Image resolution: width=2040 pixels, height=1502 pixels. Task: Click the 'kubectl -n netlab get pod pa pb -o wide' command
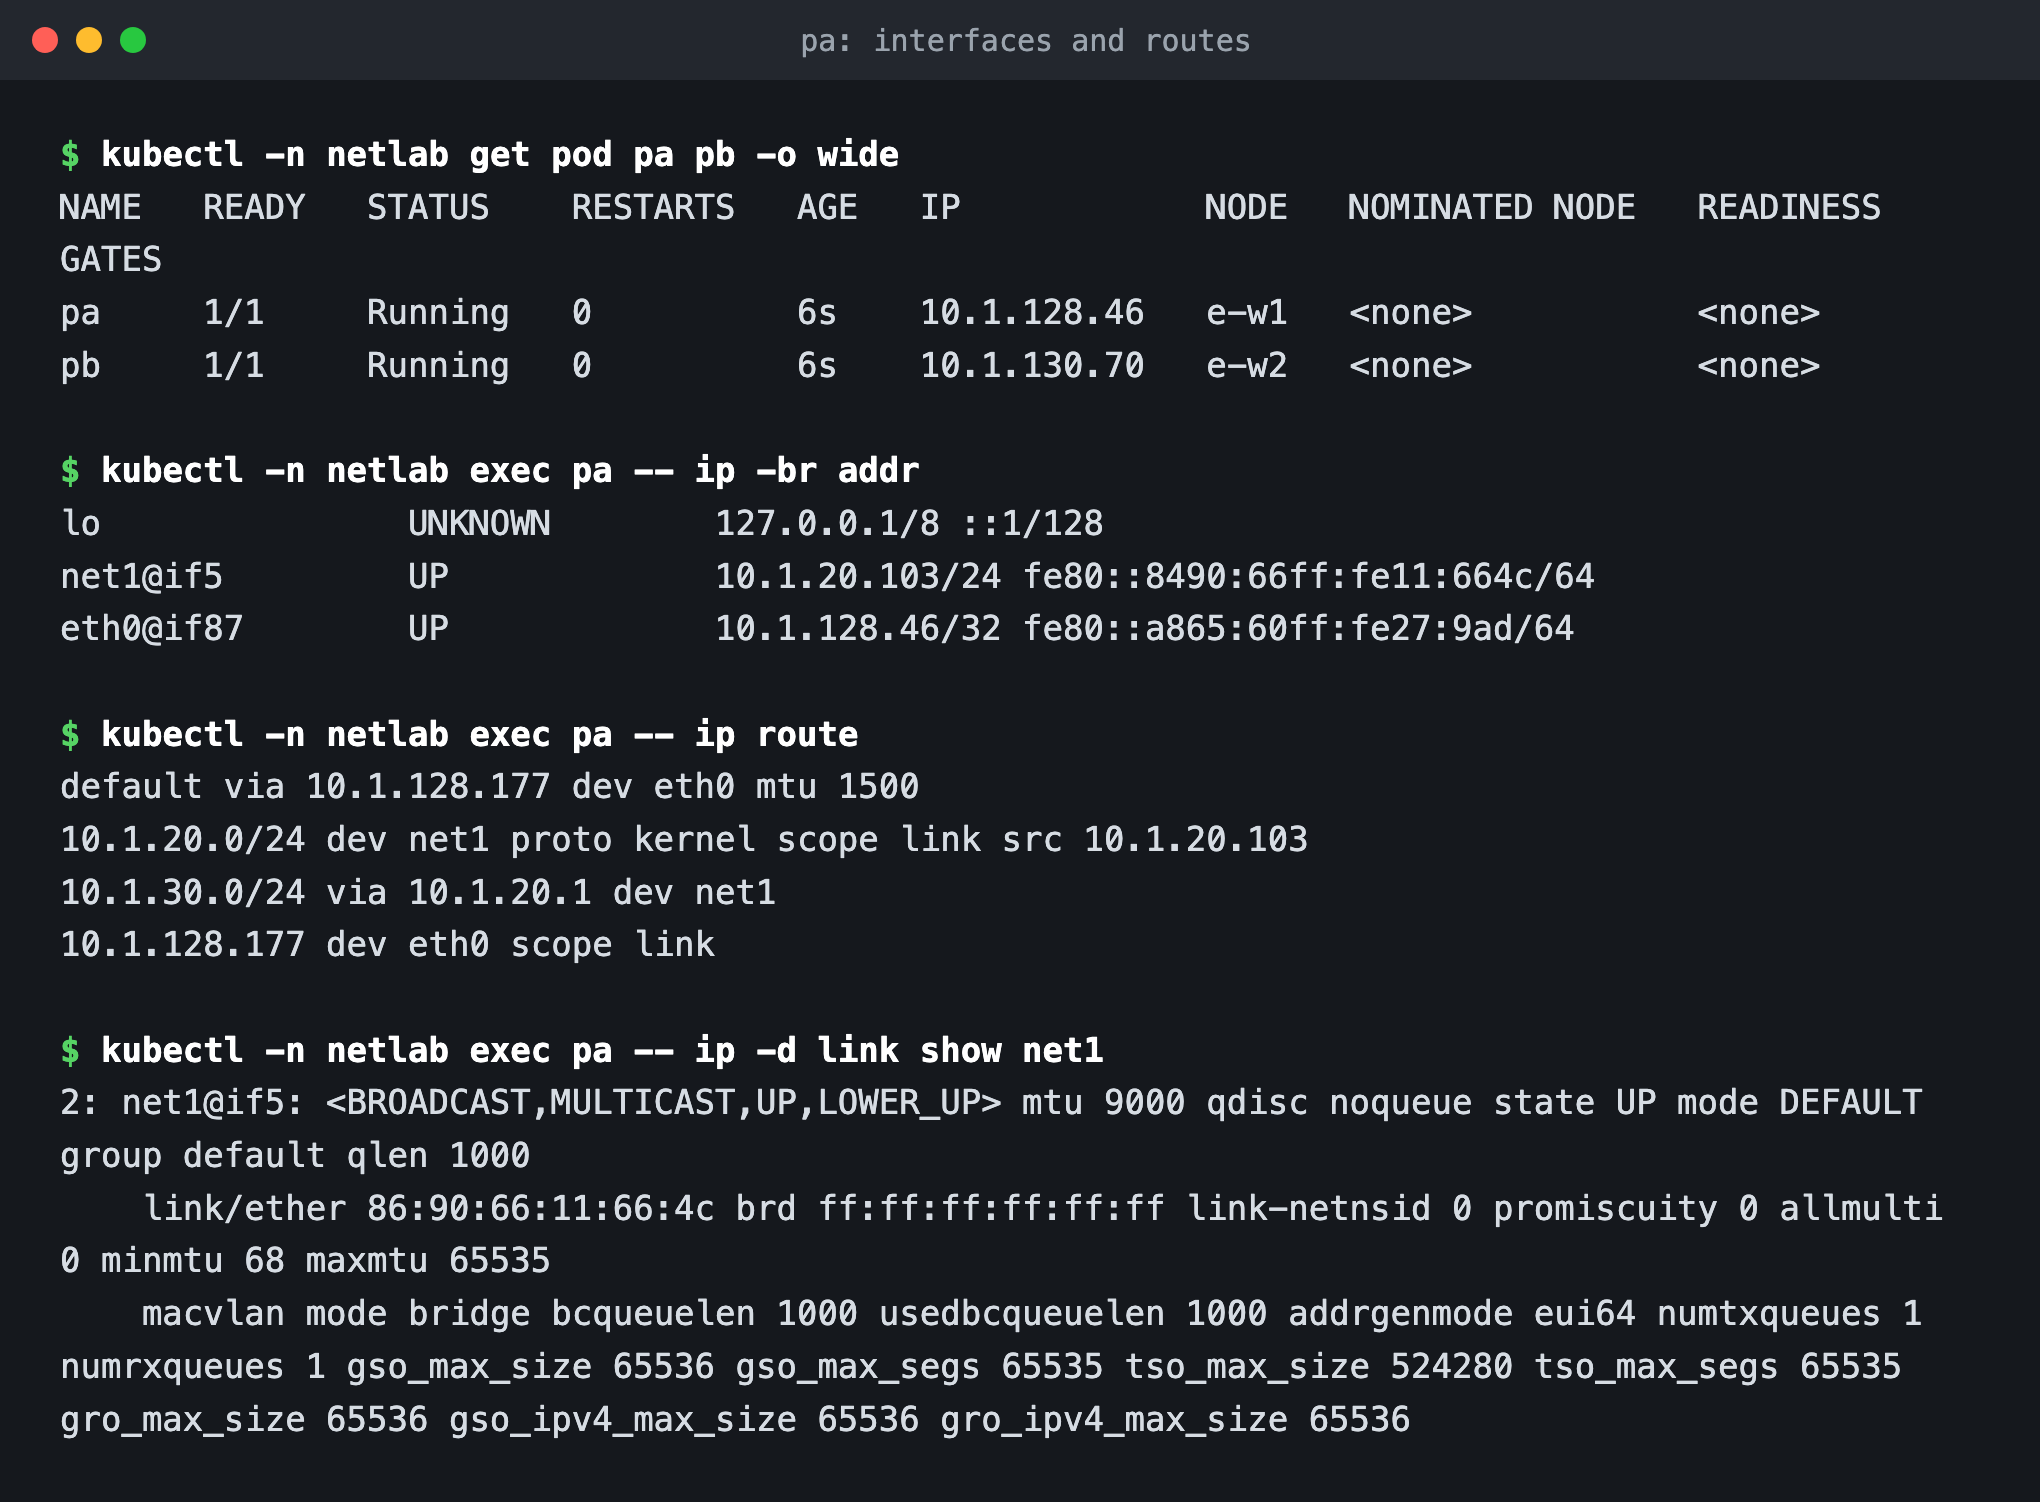[x=500, y=154]
